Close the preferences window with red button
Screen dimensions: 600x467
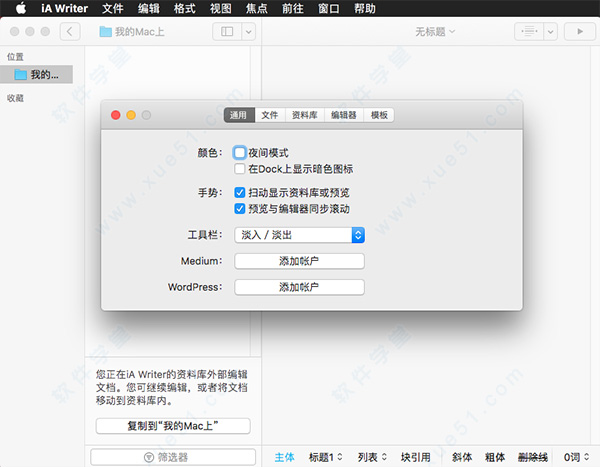point(116,115)
